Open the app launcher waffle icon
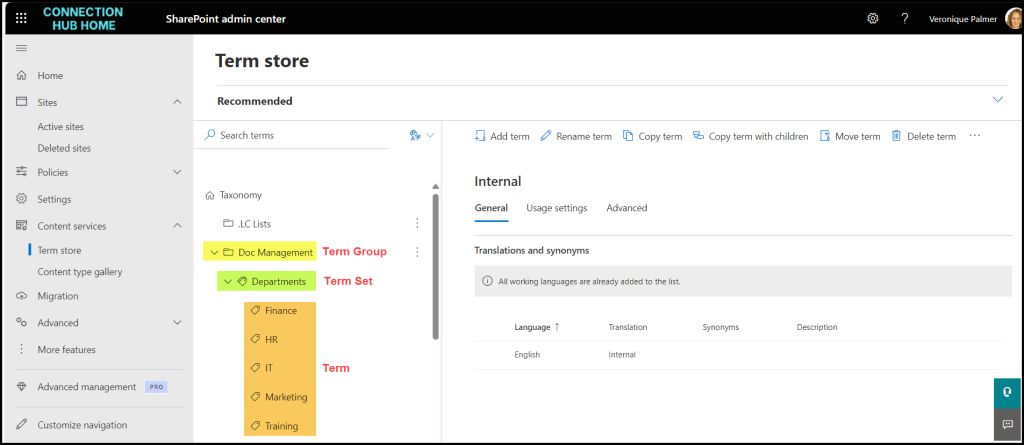Image resolution: width=1024 pixels, height=445 pixels. point(21,18)
